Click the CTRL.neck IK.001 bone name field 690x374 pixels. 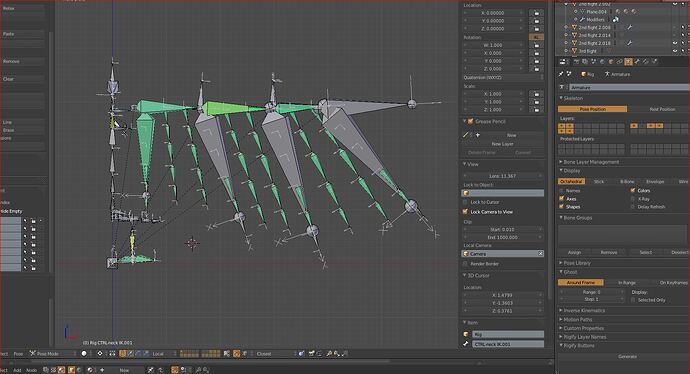click(x=508, y=344)
